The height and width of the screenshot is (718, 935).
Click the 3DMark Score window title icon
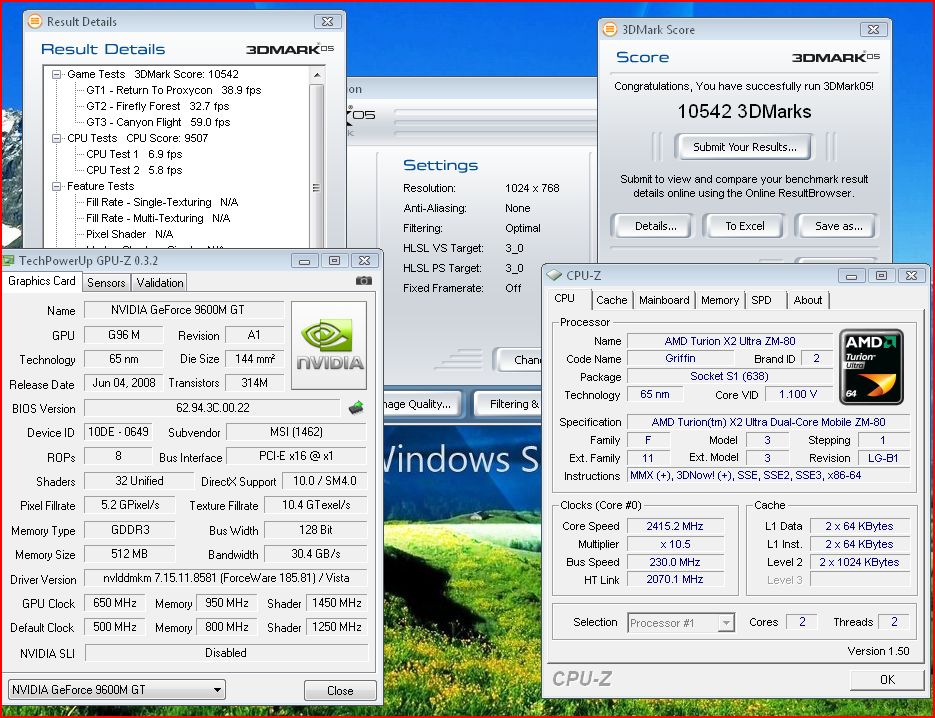pos(610,29)
